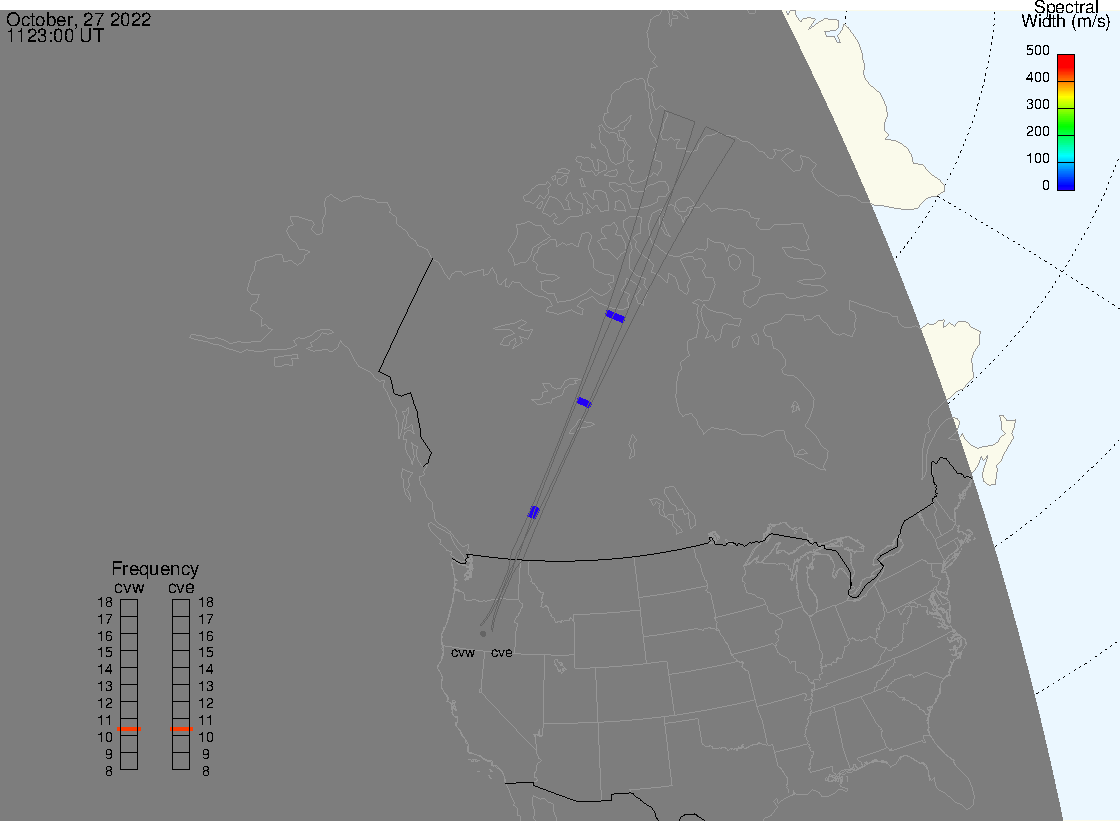Click the 400 label on the color scale
This screenshot has height=821, width=1120.
click(1037, 77)
